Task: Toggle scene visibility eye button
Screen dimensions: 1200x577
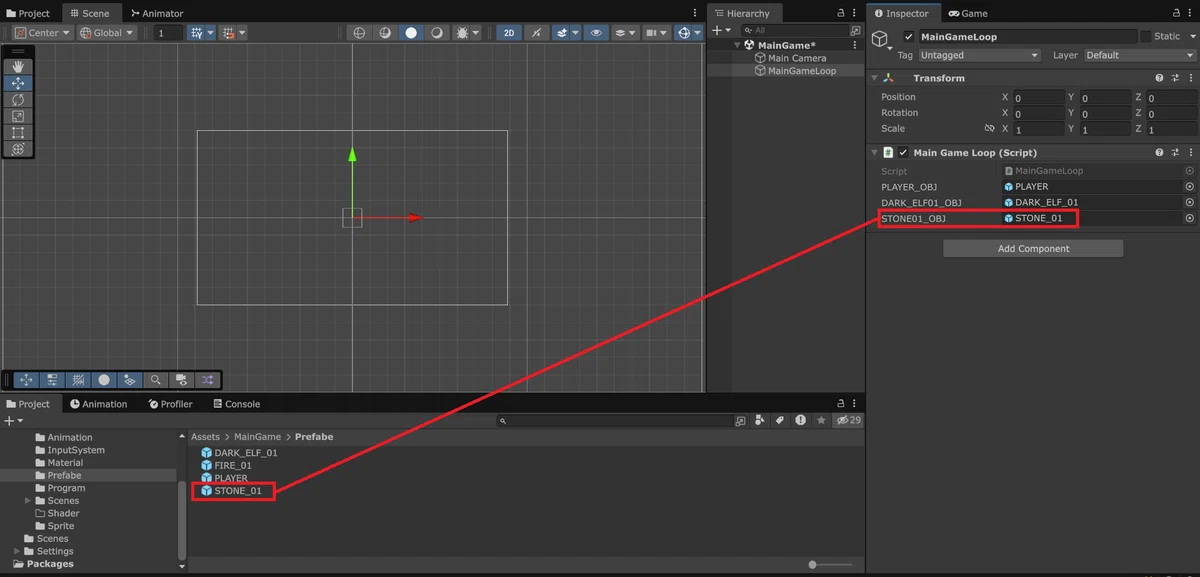Action: [597, 33]
